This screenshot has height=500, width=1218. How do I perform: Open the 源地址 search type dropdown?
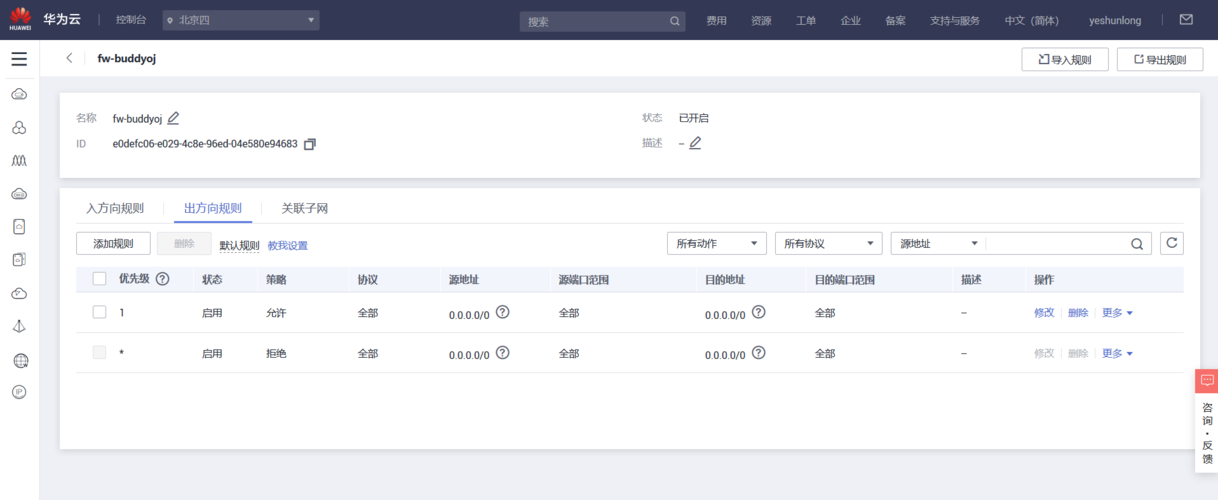[938, 243]
